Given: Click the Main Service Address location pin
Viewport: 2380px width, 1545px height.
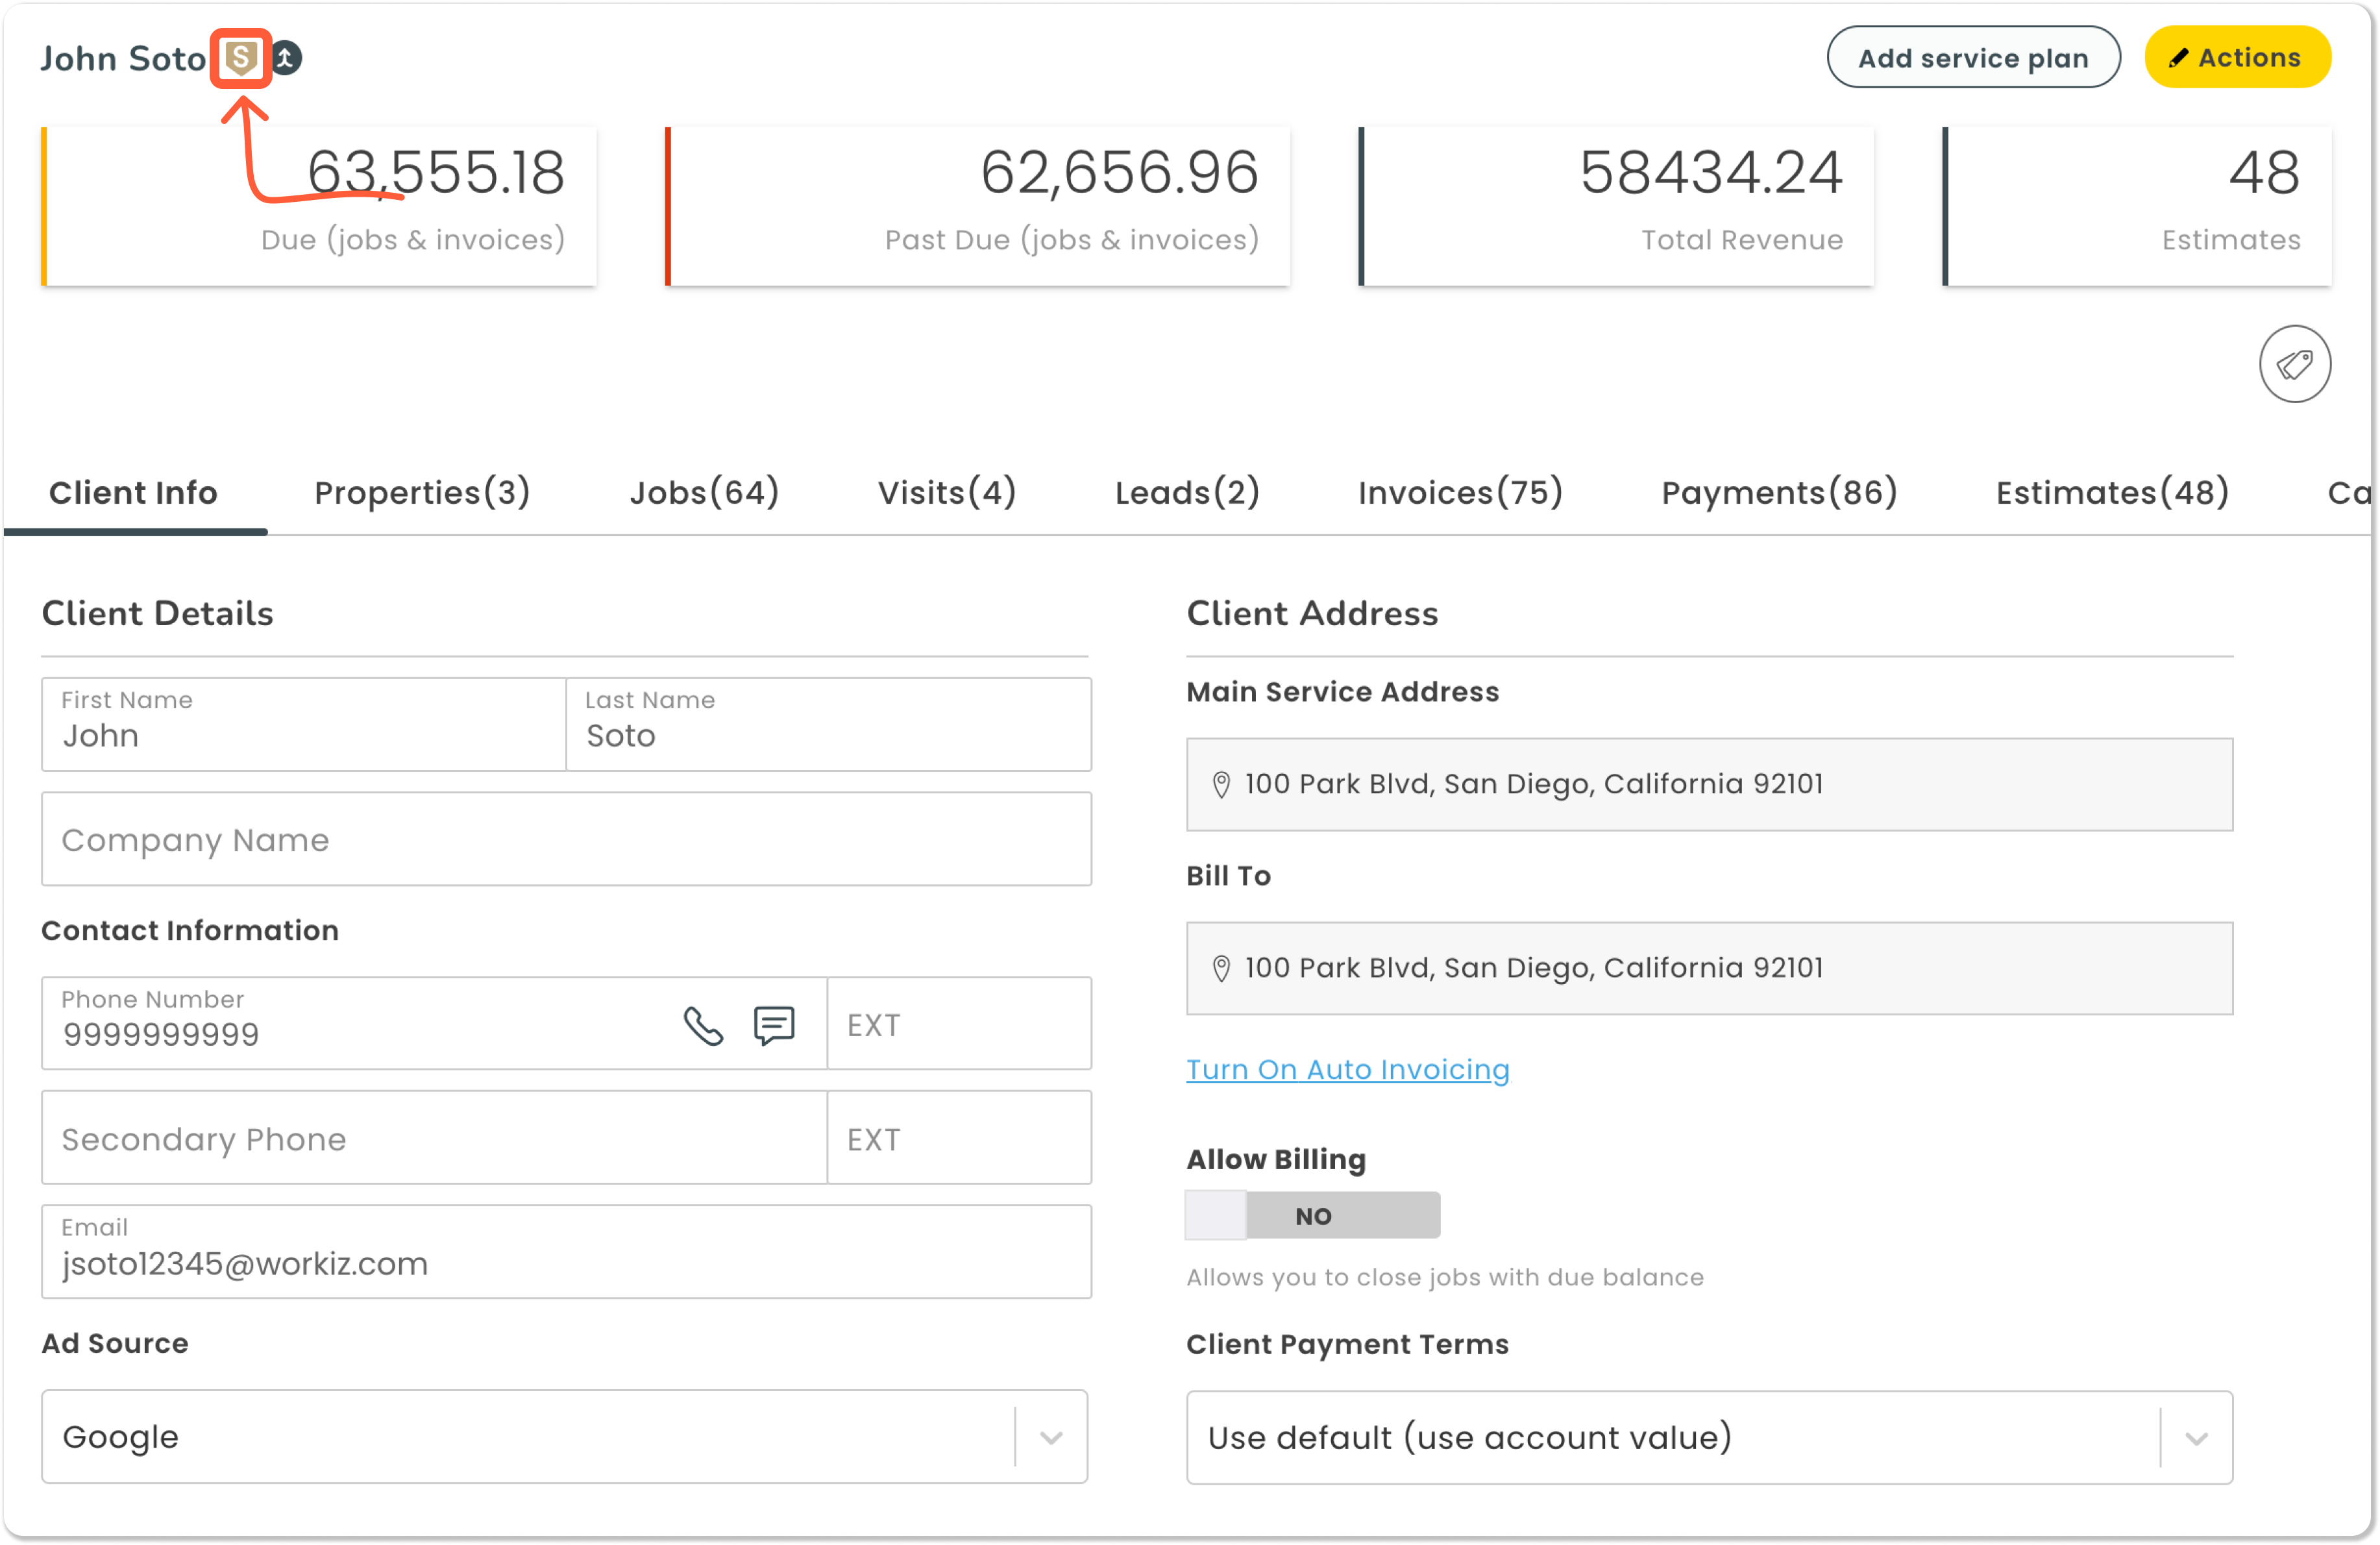Looking at the screenshot, I should [x=1220, y=785].
